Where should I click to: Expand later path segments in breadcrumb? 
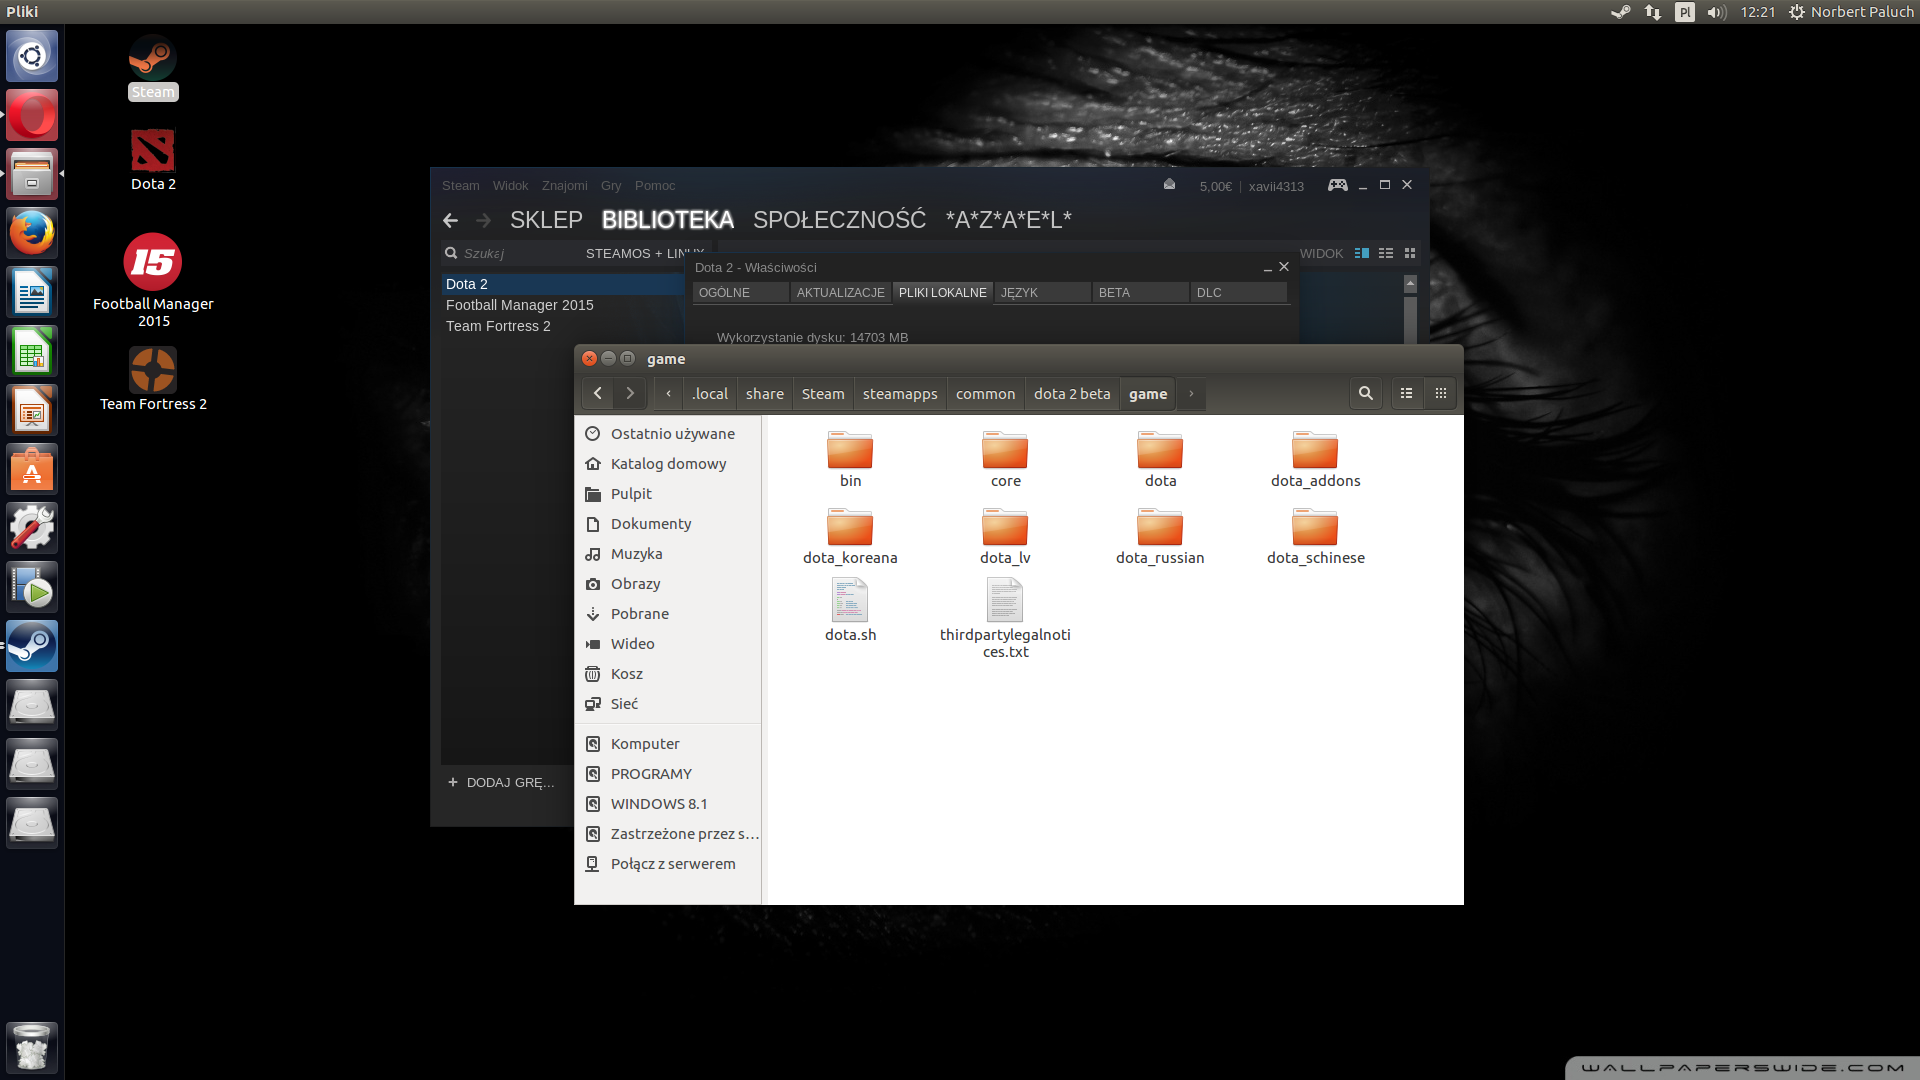click(x=1191, y=393)
